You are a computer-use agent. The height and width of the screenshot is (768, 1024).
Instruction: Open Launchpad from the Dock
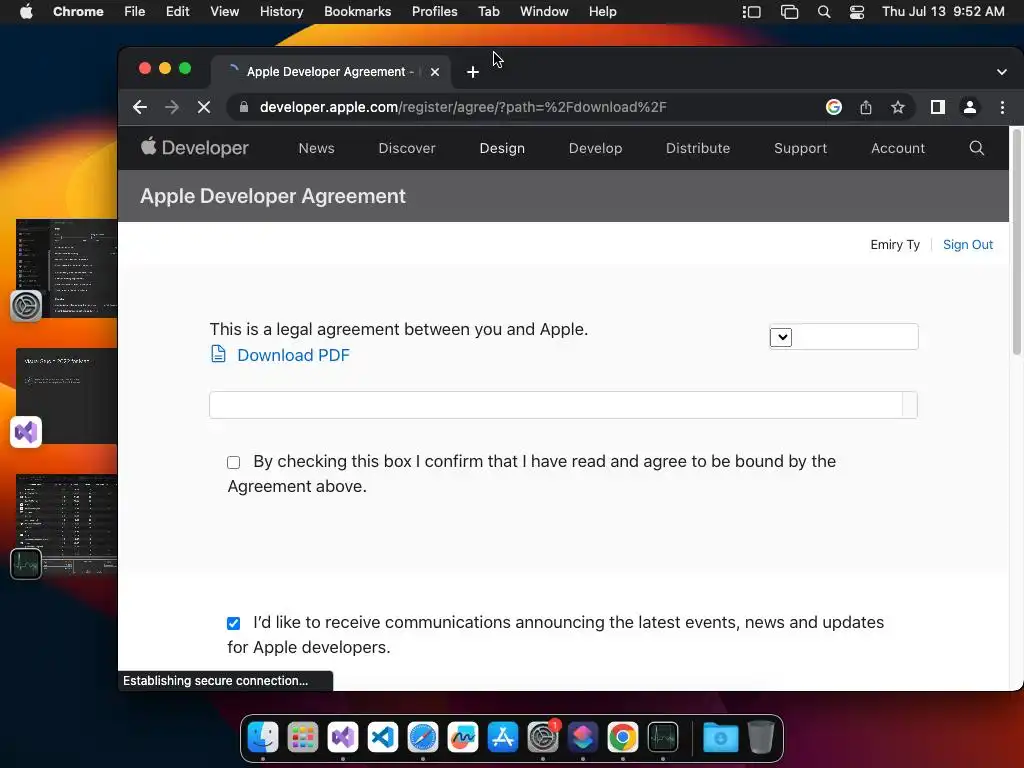303,738
